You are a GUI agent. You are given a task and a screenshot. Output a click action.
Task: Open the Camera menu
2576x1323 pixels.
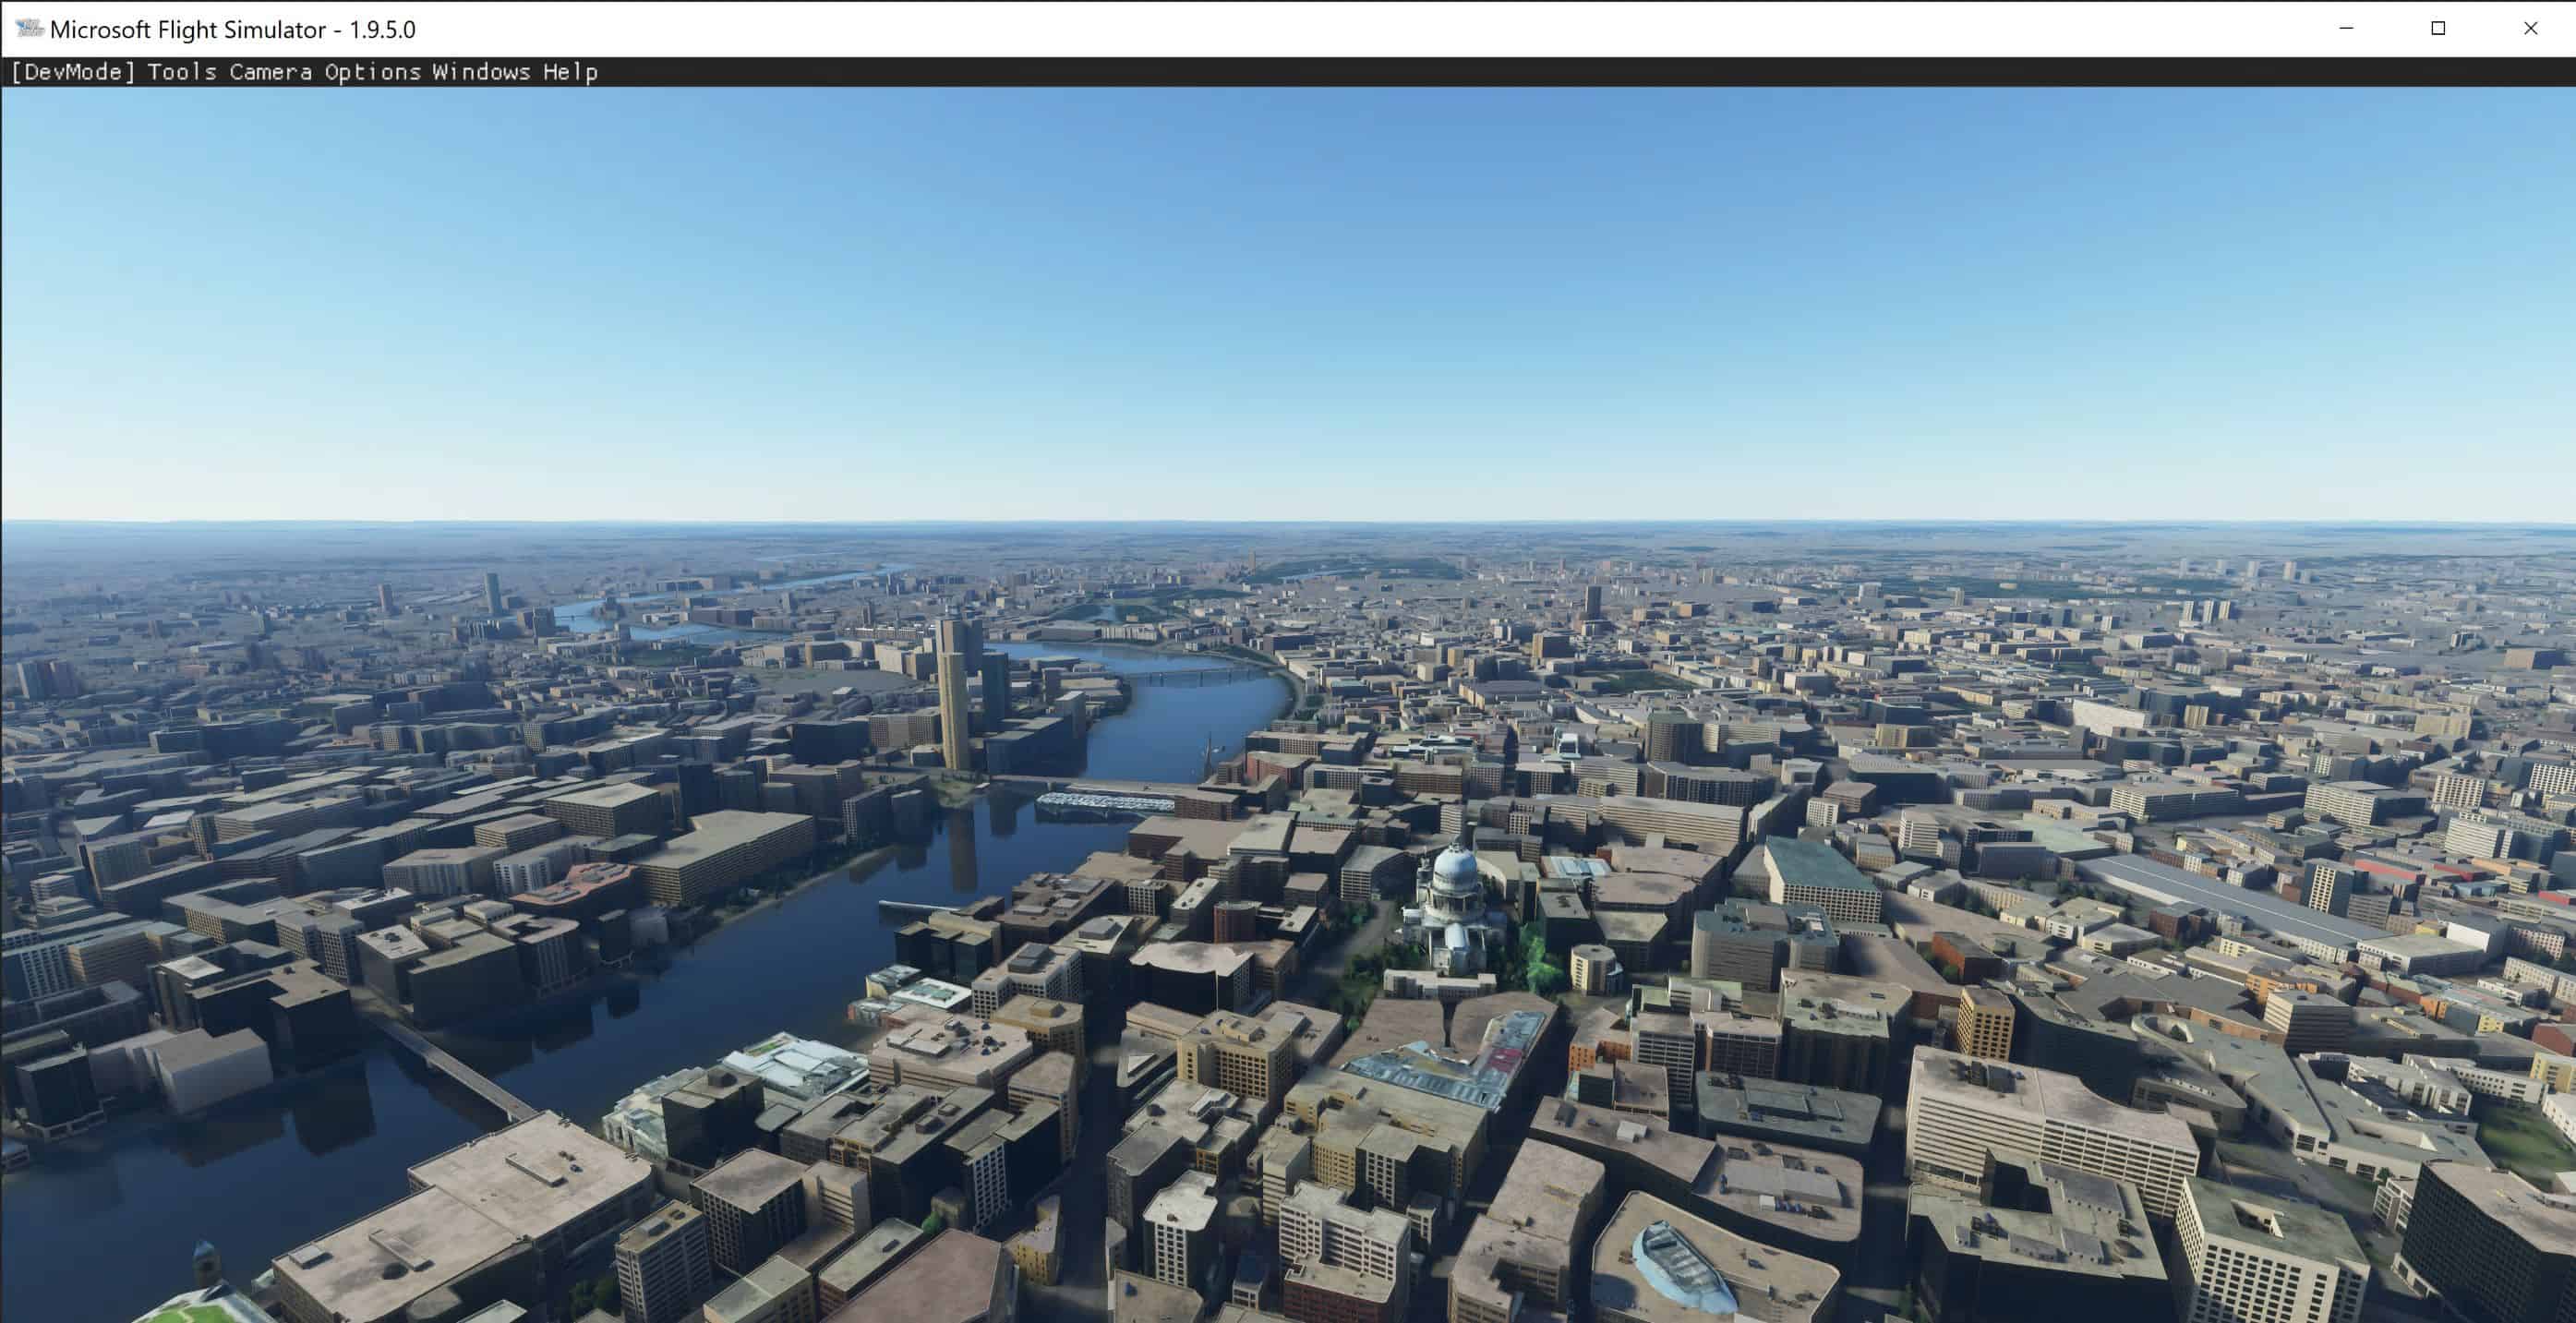[x=270, y=72]
